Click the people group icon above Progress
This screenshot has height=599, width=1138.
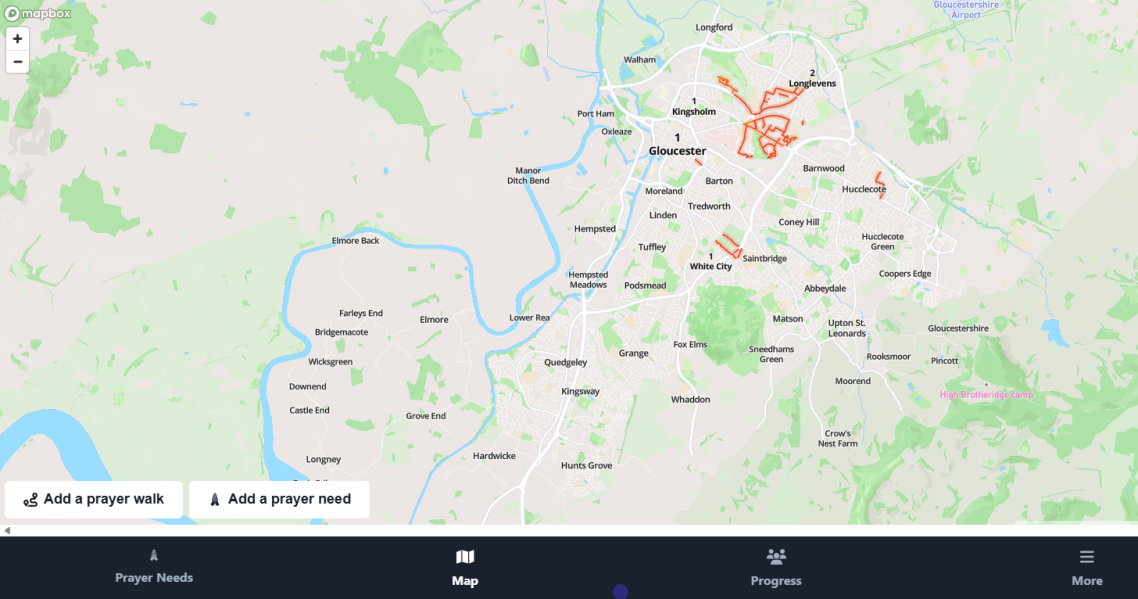[776, 557]
